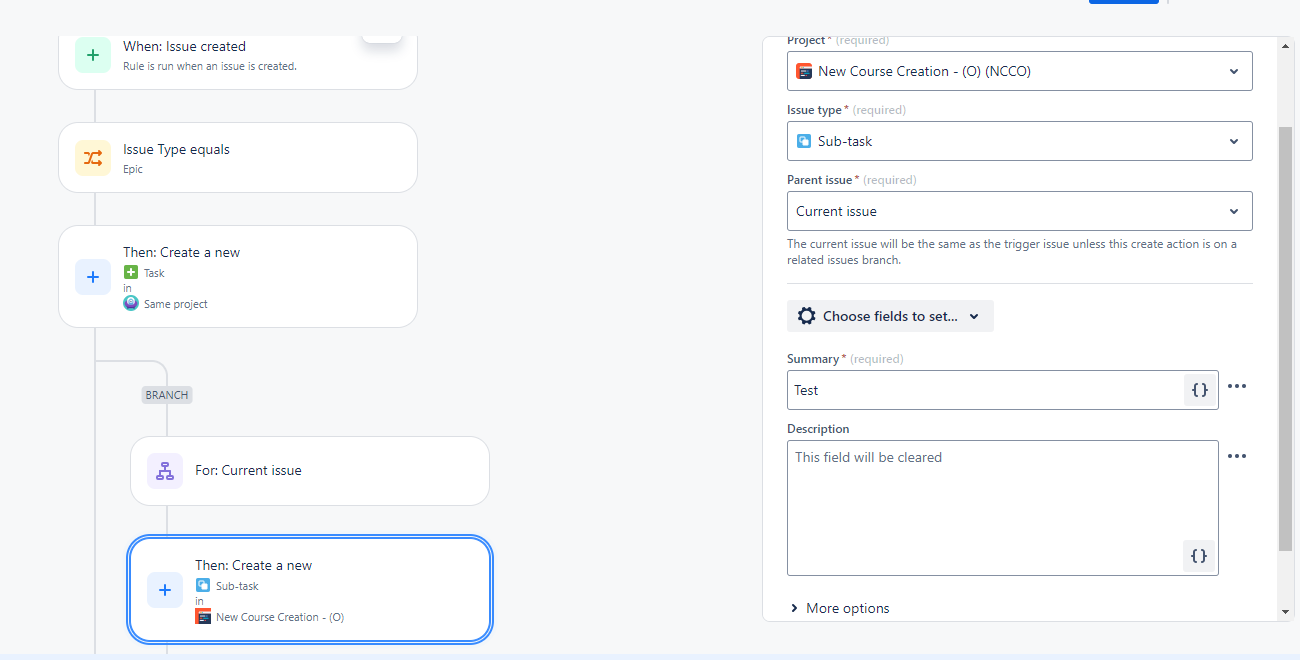Viewport: 1300px width, 660px height.
Task: Click the current issue help text under Parent issue
Action: coord(1012,252)
